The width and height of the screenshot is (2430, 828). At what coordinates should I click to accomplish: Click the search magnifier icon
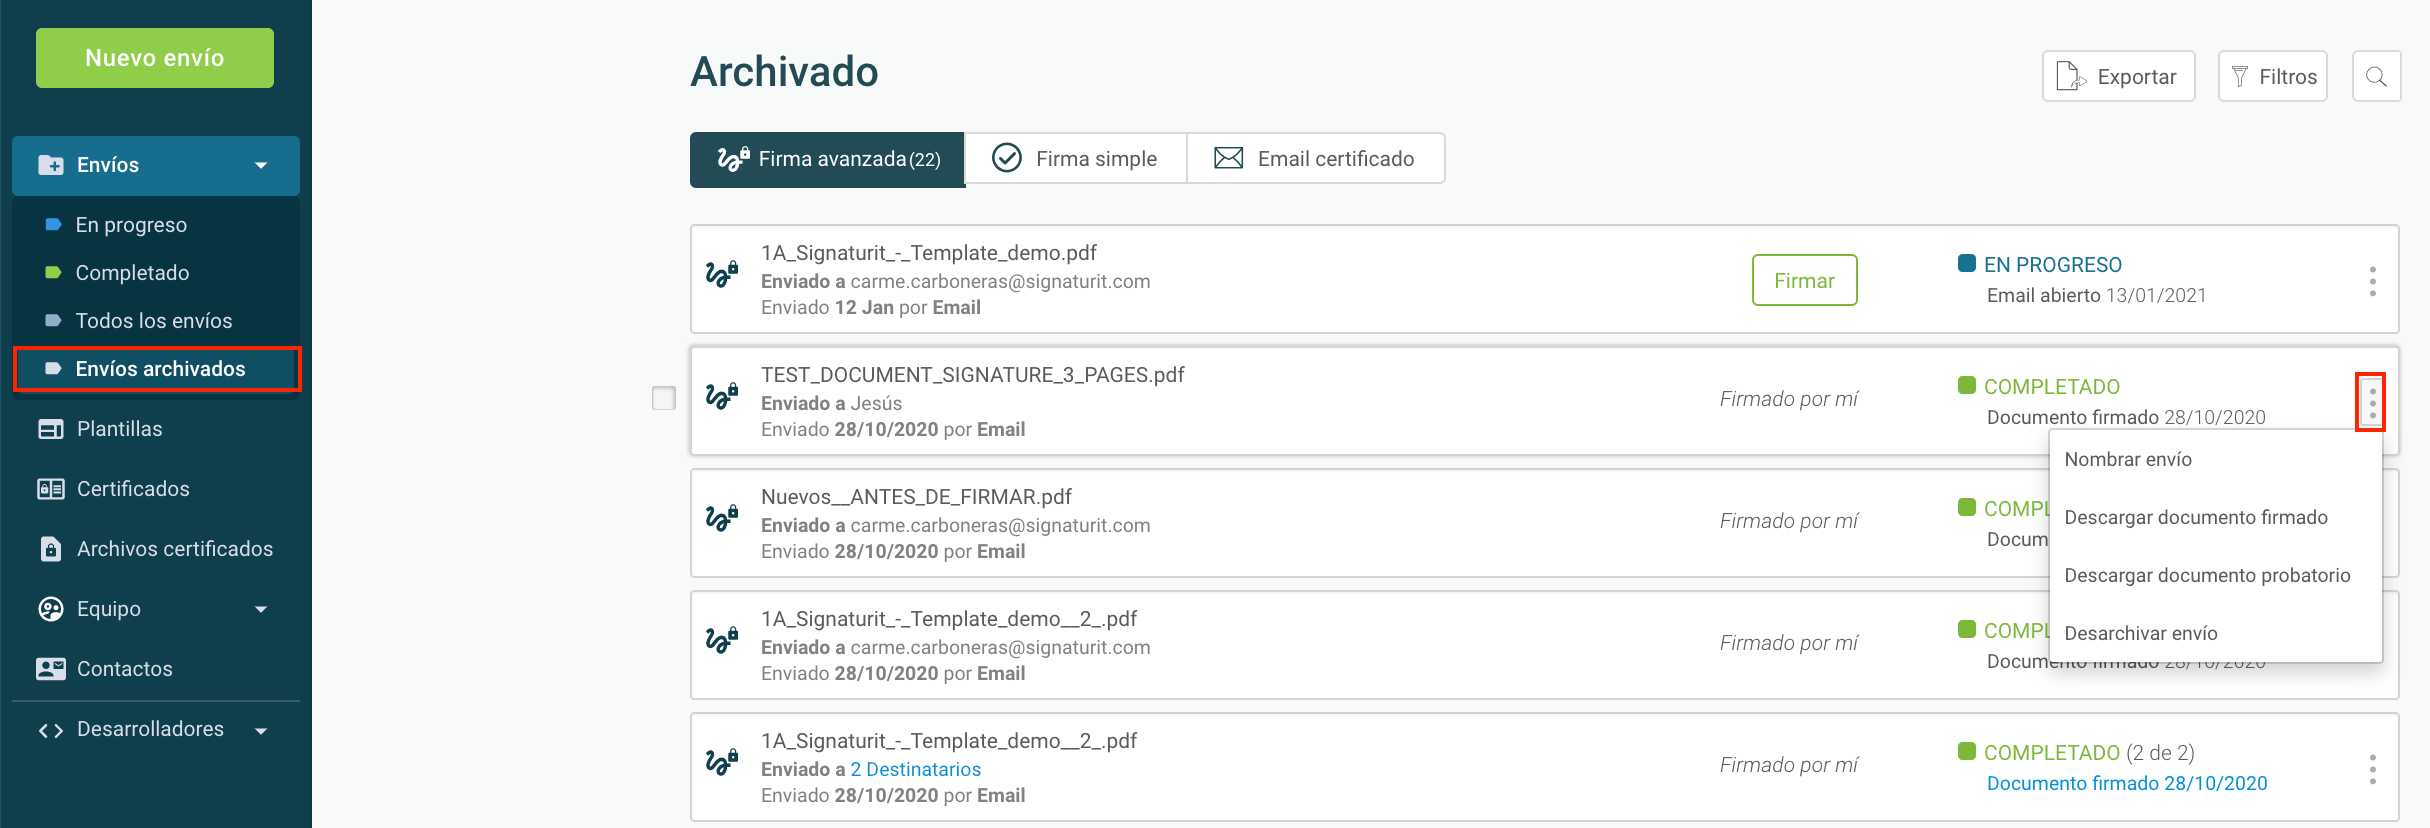[x=2376, y=76]
